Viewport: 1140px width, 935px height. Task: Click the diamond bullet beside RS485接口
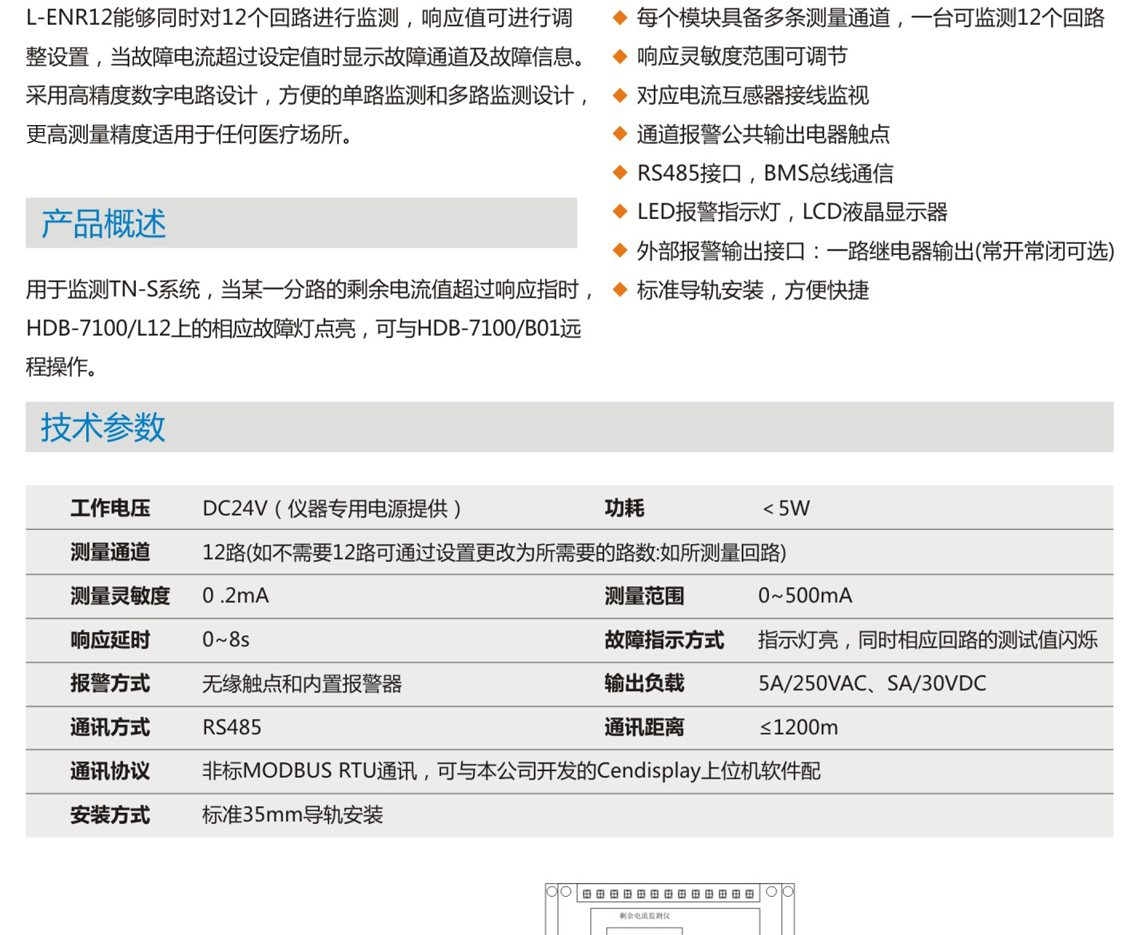coord(620,173)
